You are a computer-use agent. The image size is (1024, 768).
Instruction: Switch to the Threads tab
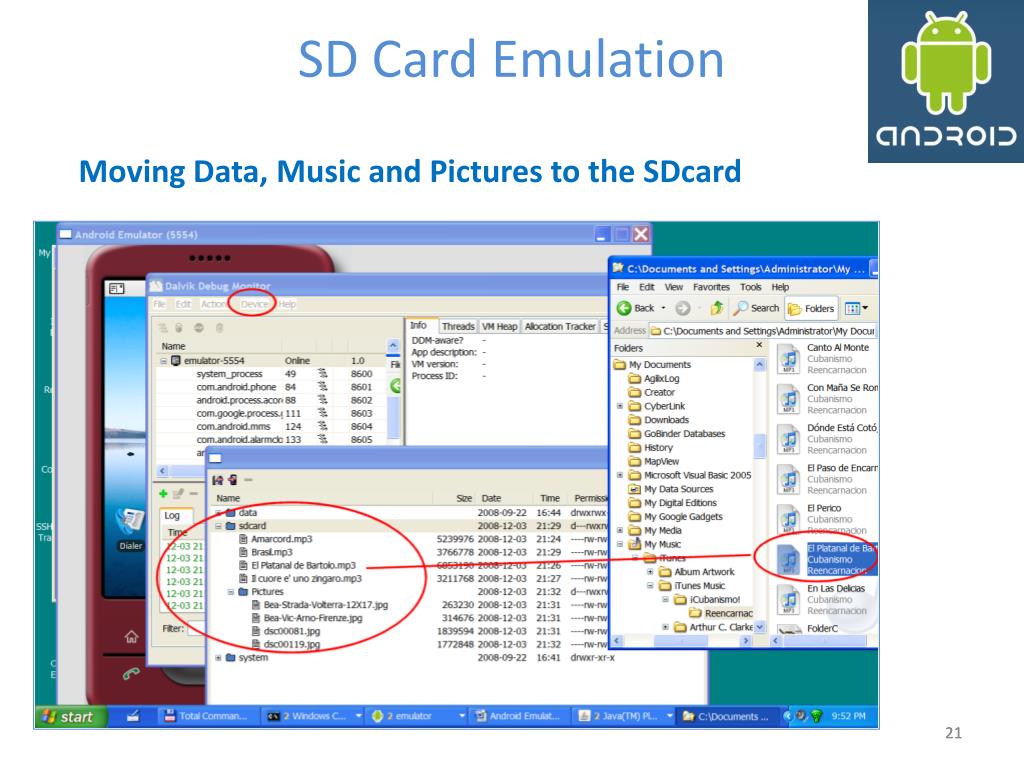[x=458, y=327]
